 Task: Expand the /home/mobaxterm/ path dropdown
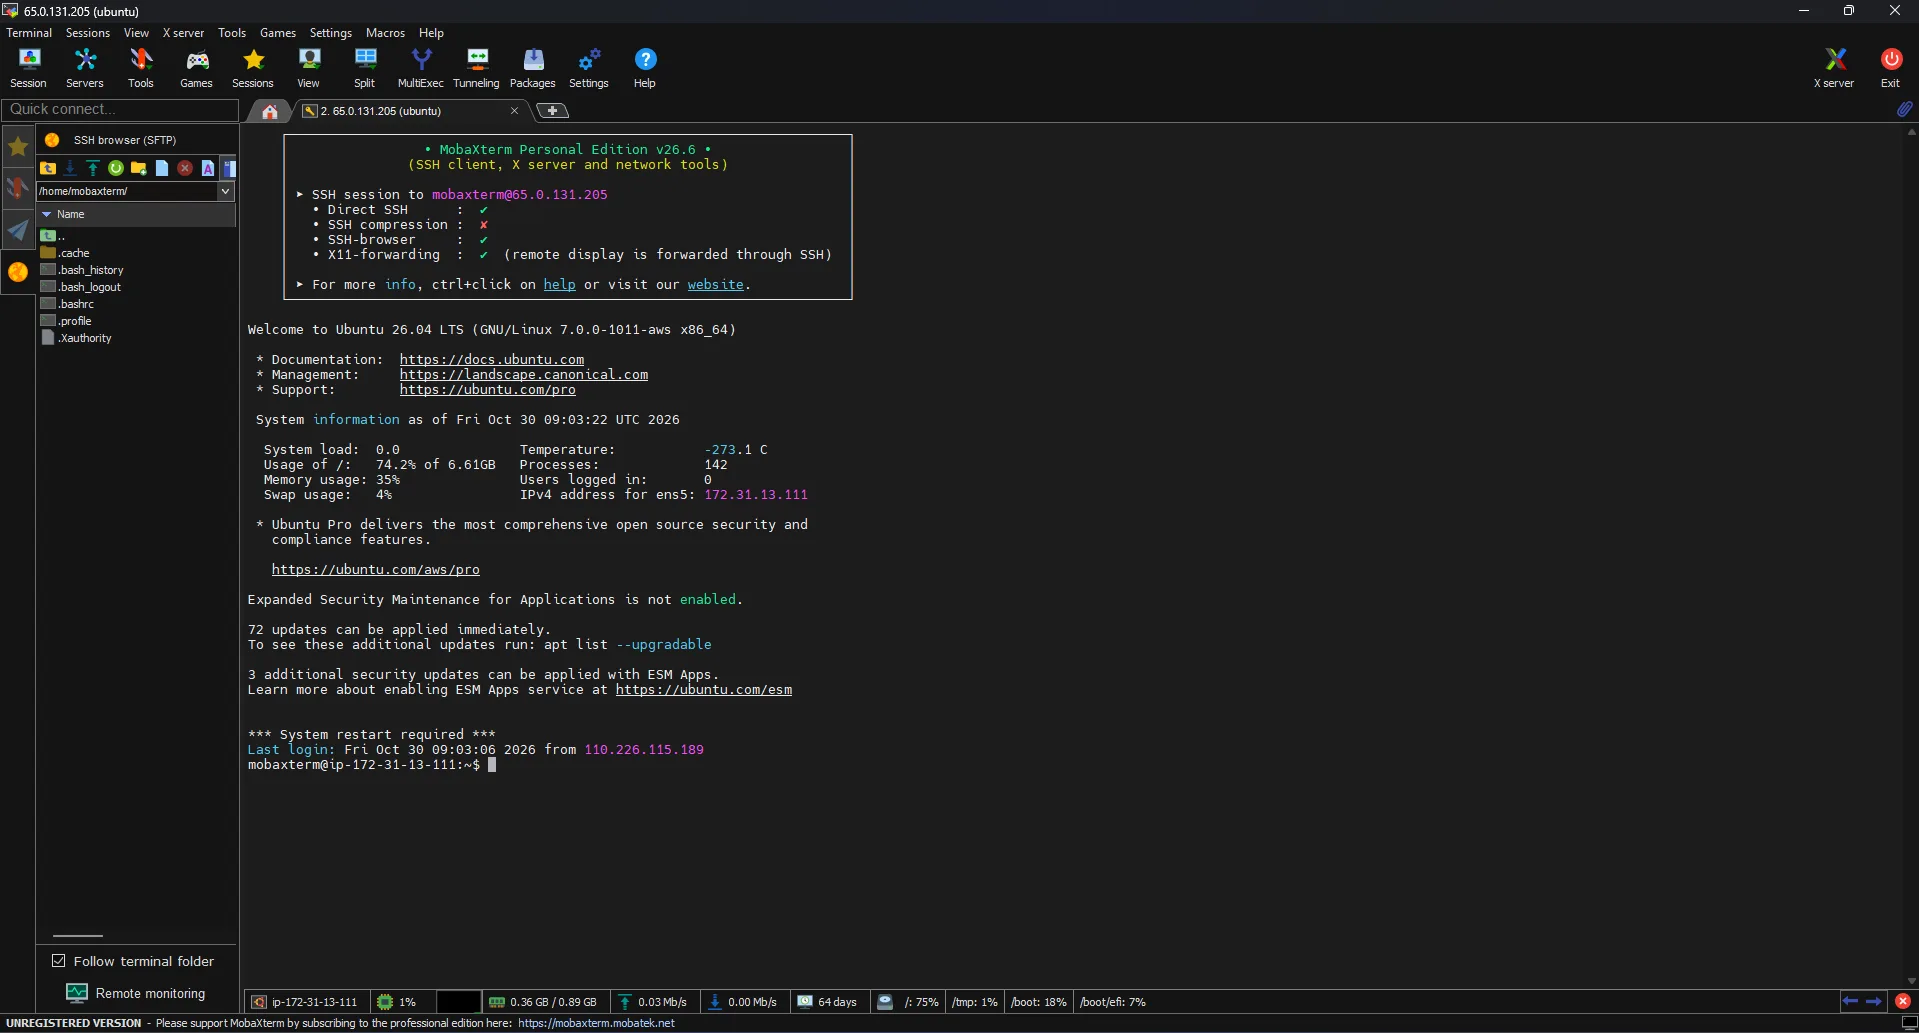(225, 191)
